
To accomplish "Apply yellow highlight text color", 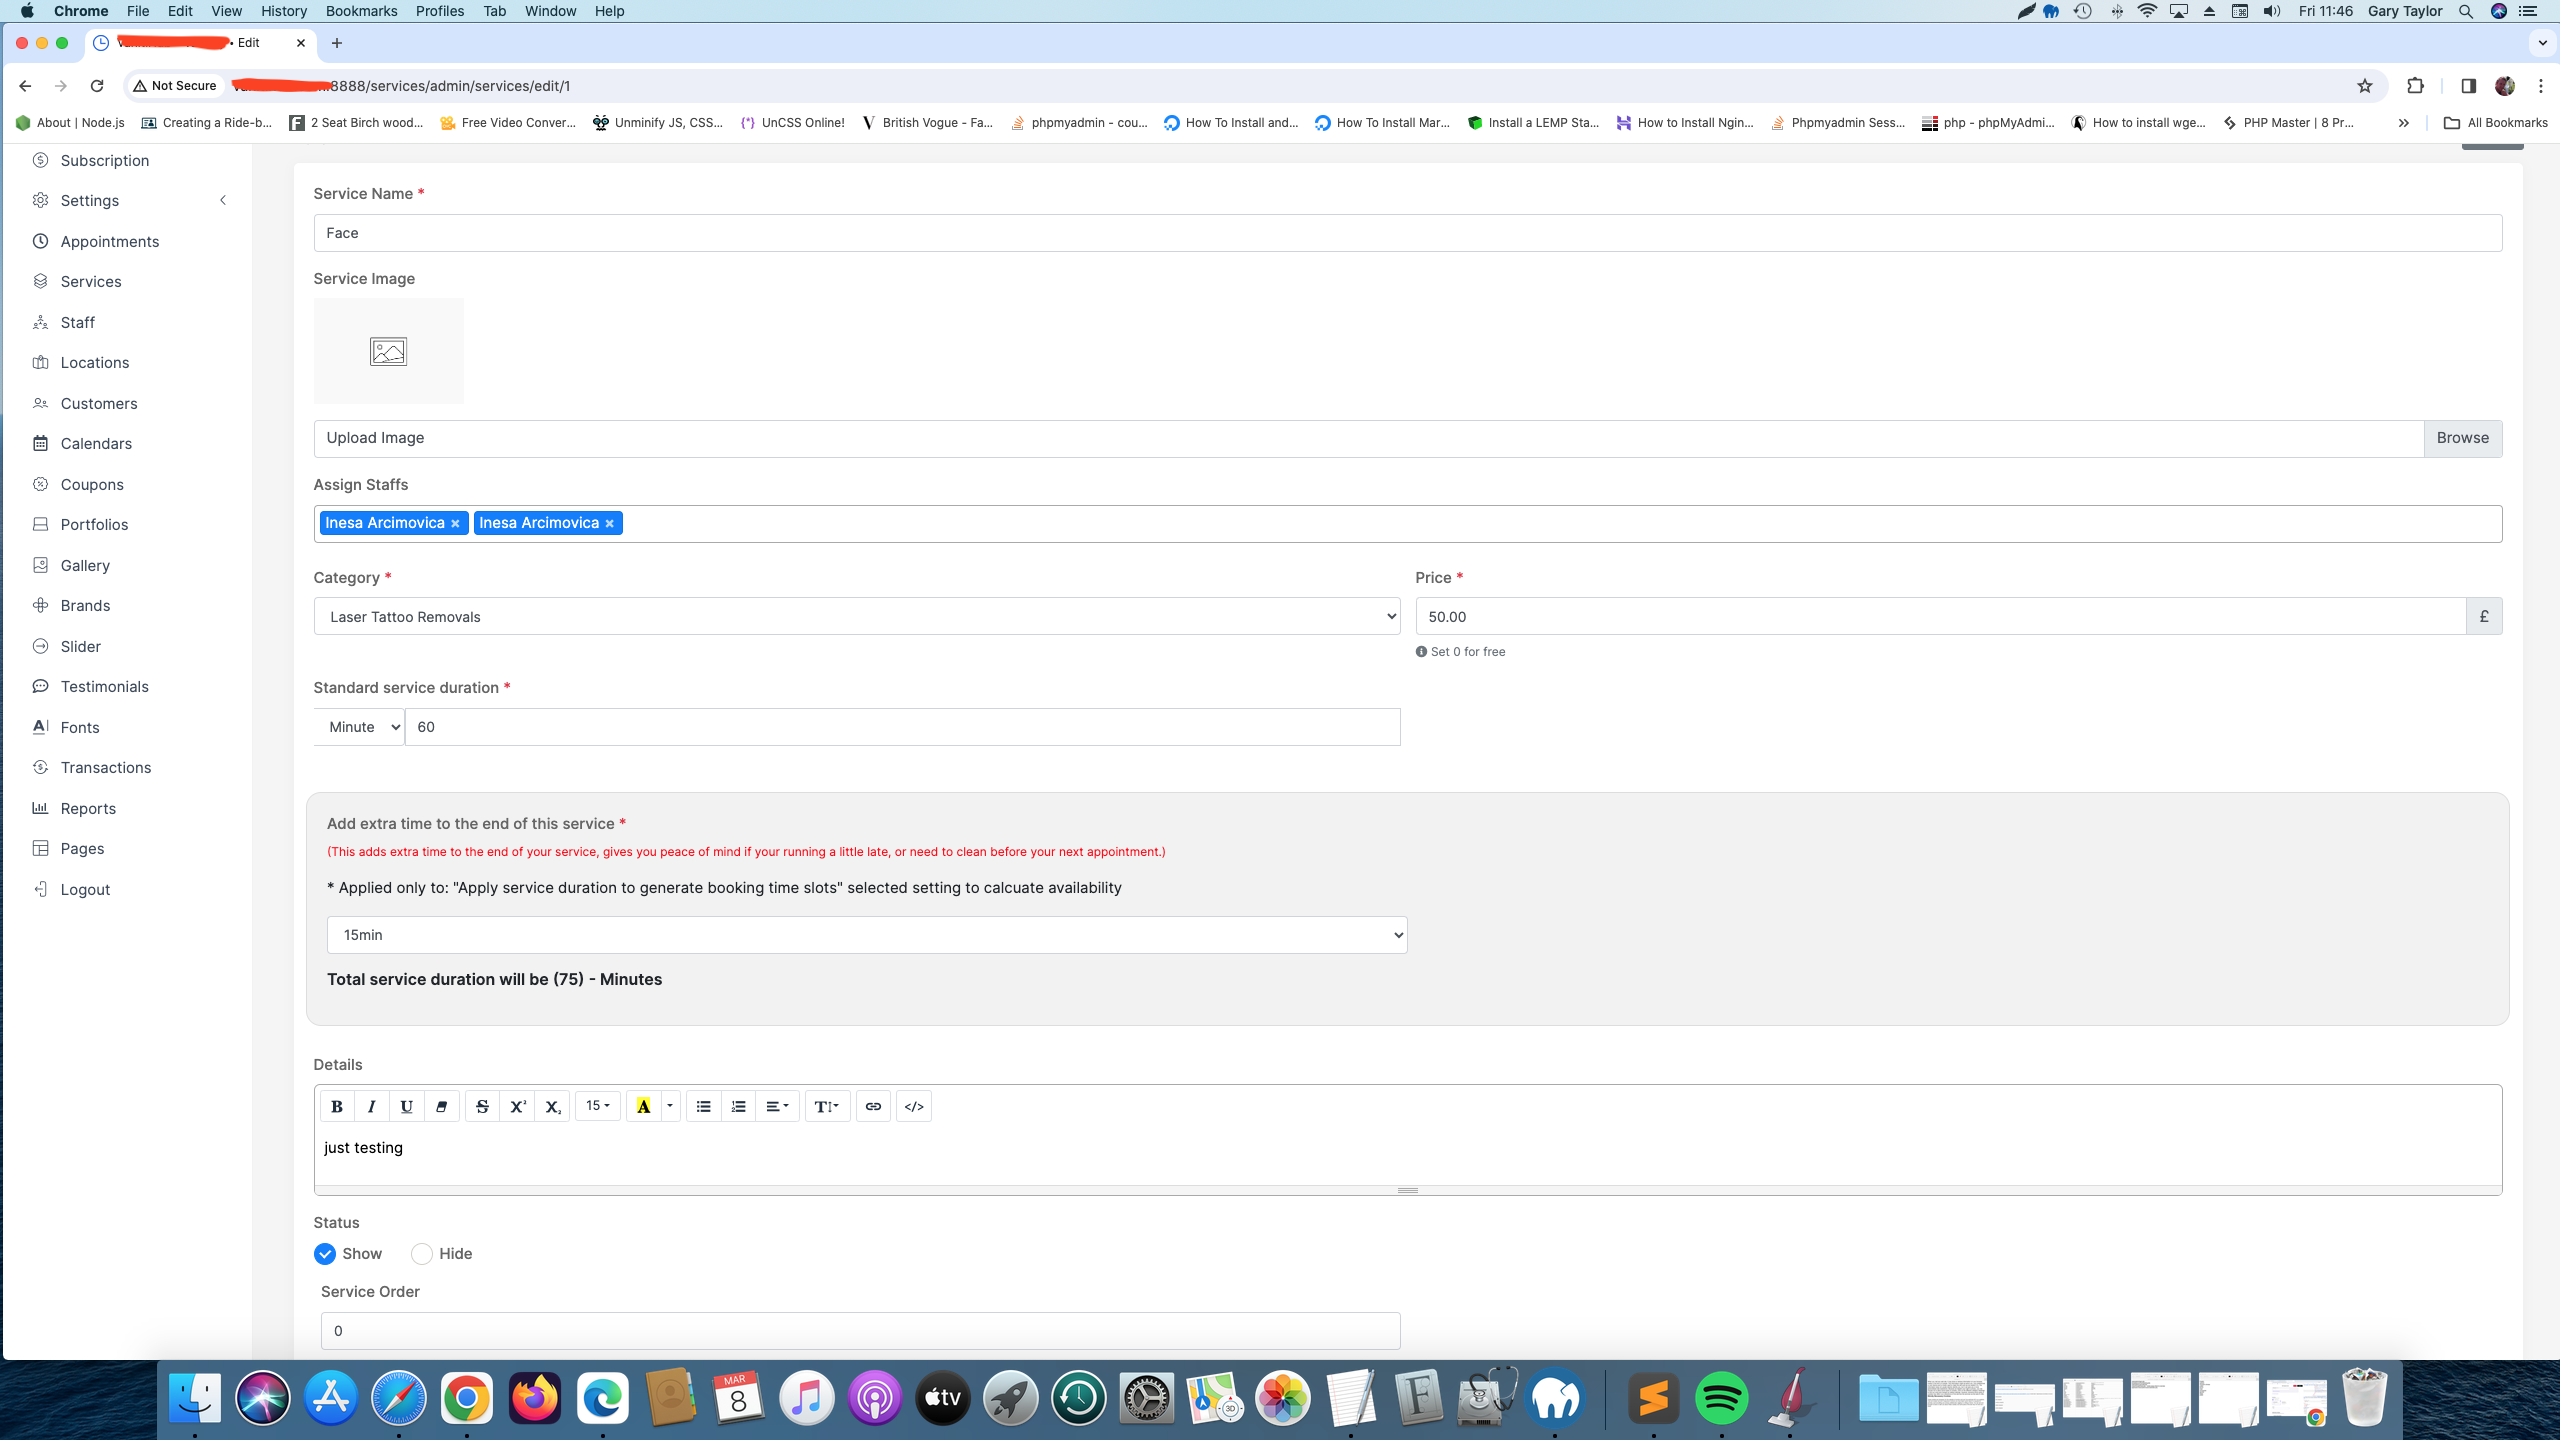I will (643, 1106).
